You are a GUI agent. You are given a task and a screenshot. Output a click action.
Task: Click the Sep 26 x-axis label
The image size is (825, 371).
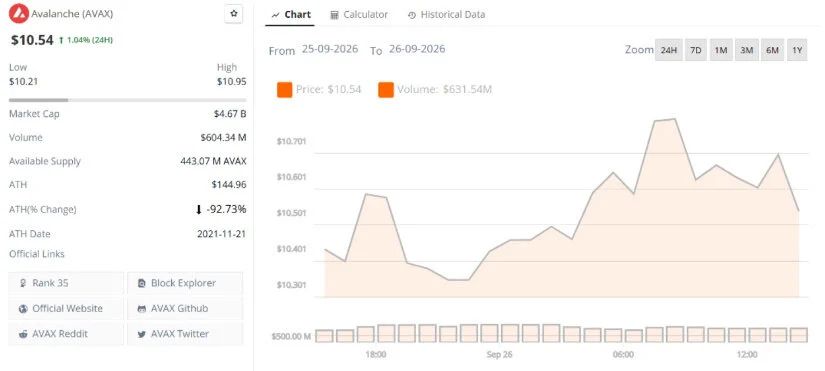point(499,355)
